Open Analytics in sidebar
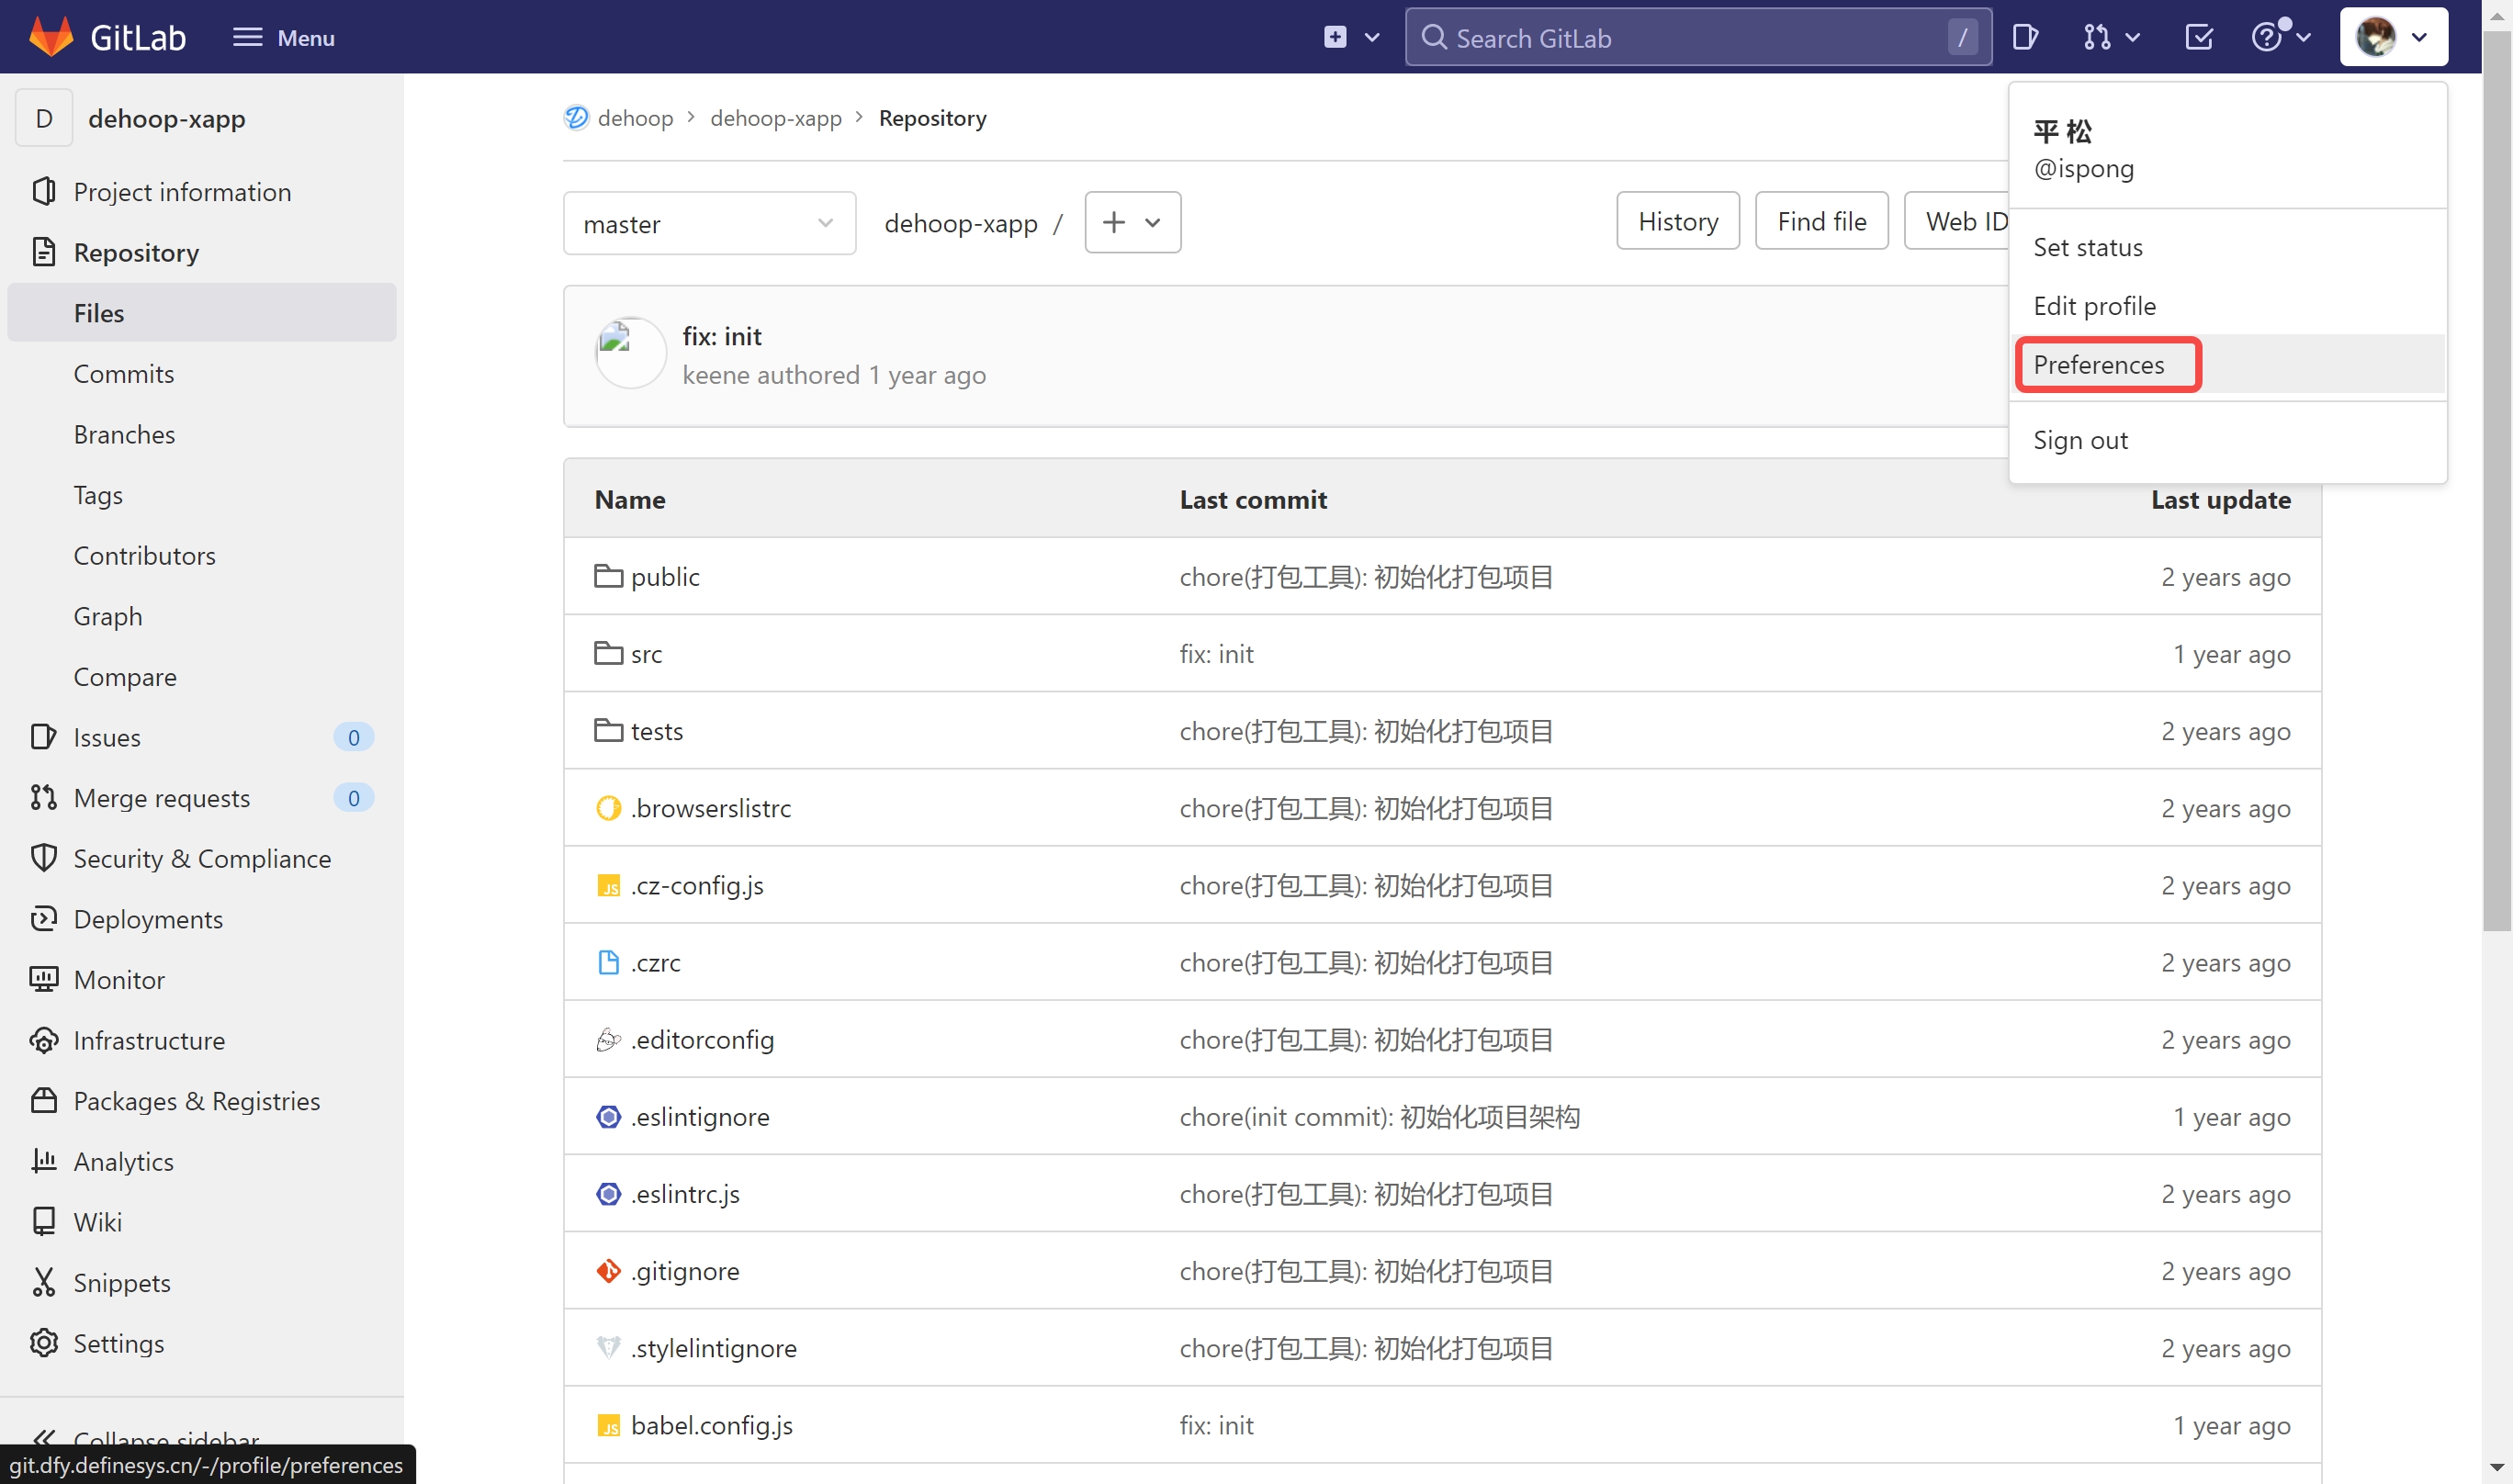2513x1484 pixels. tap(201, 1161)
